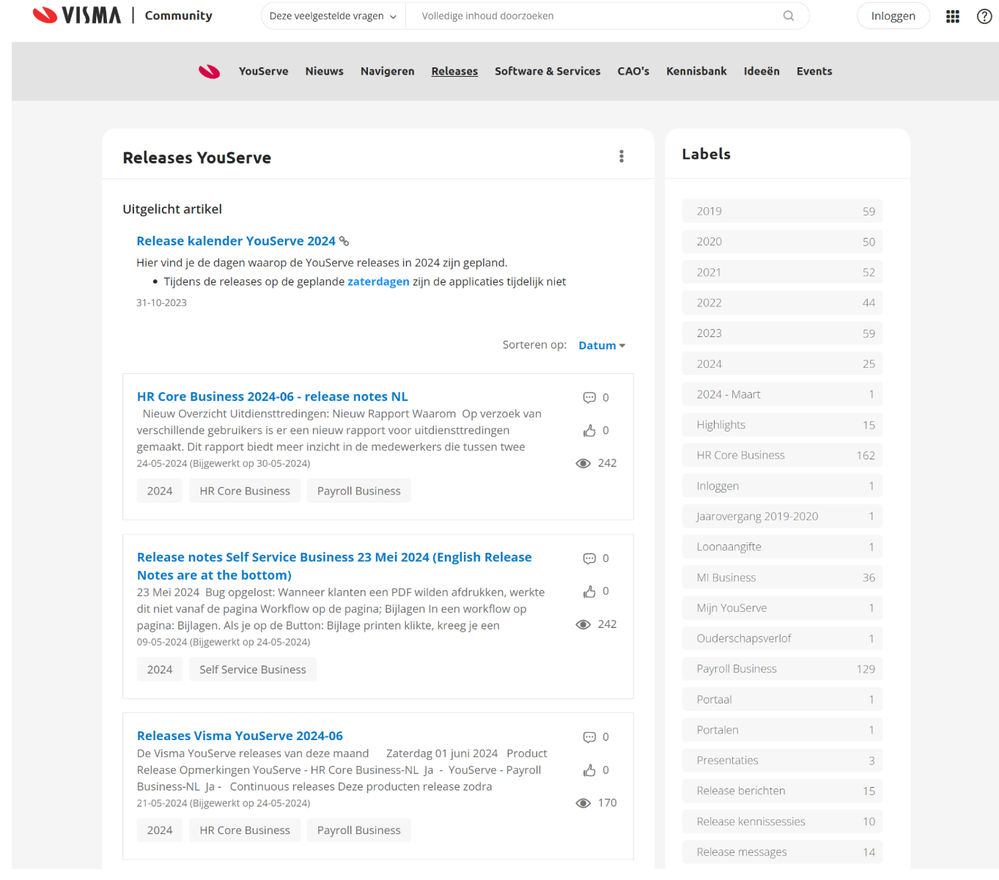
Task: Open the Releases menu item
Action: coord(454,71)
